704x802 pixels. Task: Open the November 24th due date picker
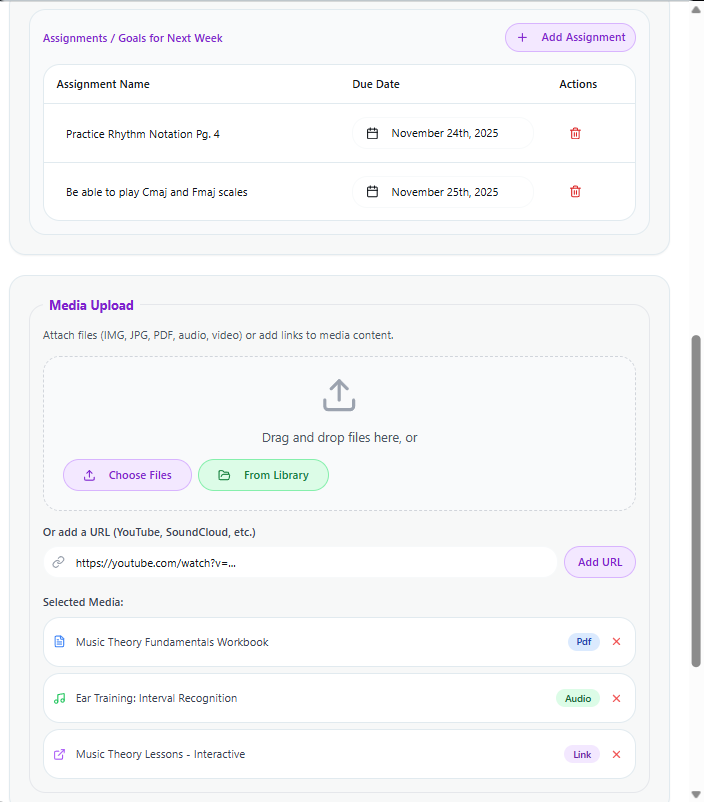click(443, 133)
